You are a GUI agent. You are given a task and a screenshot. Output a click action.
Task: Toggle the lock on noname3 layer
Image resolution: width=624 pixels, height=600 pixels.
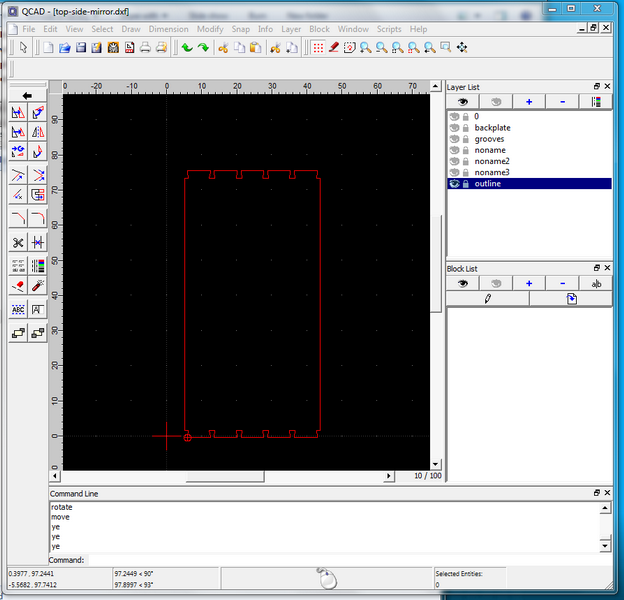[x=466, y=172]
